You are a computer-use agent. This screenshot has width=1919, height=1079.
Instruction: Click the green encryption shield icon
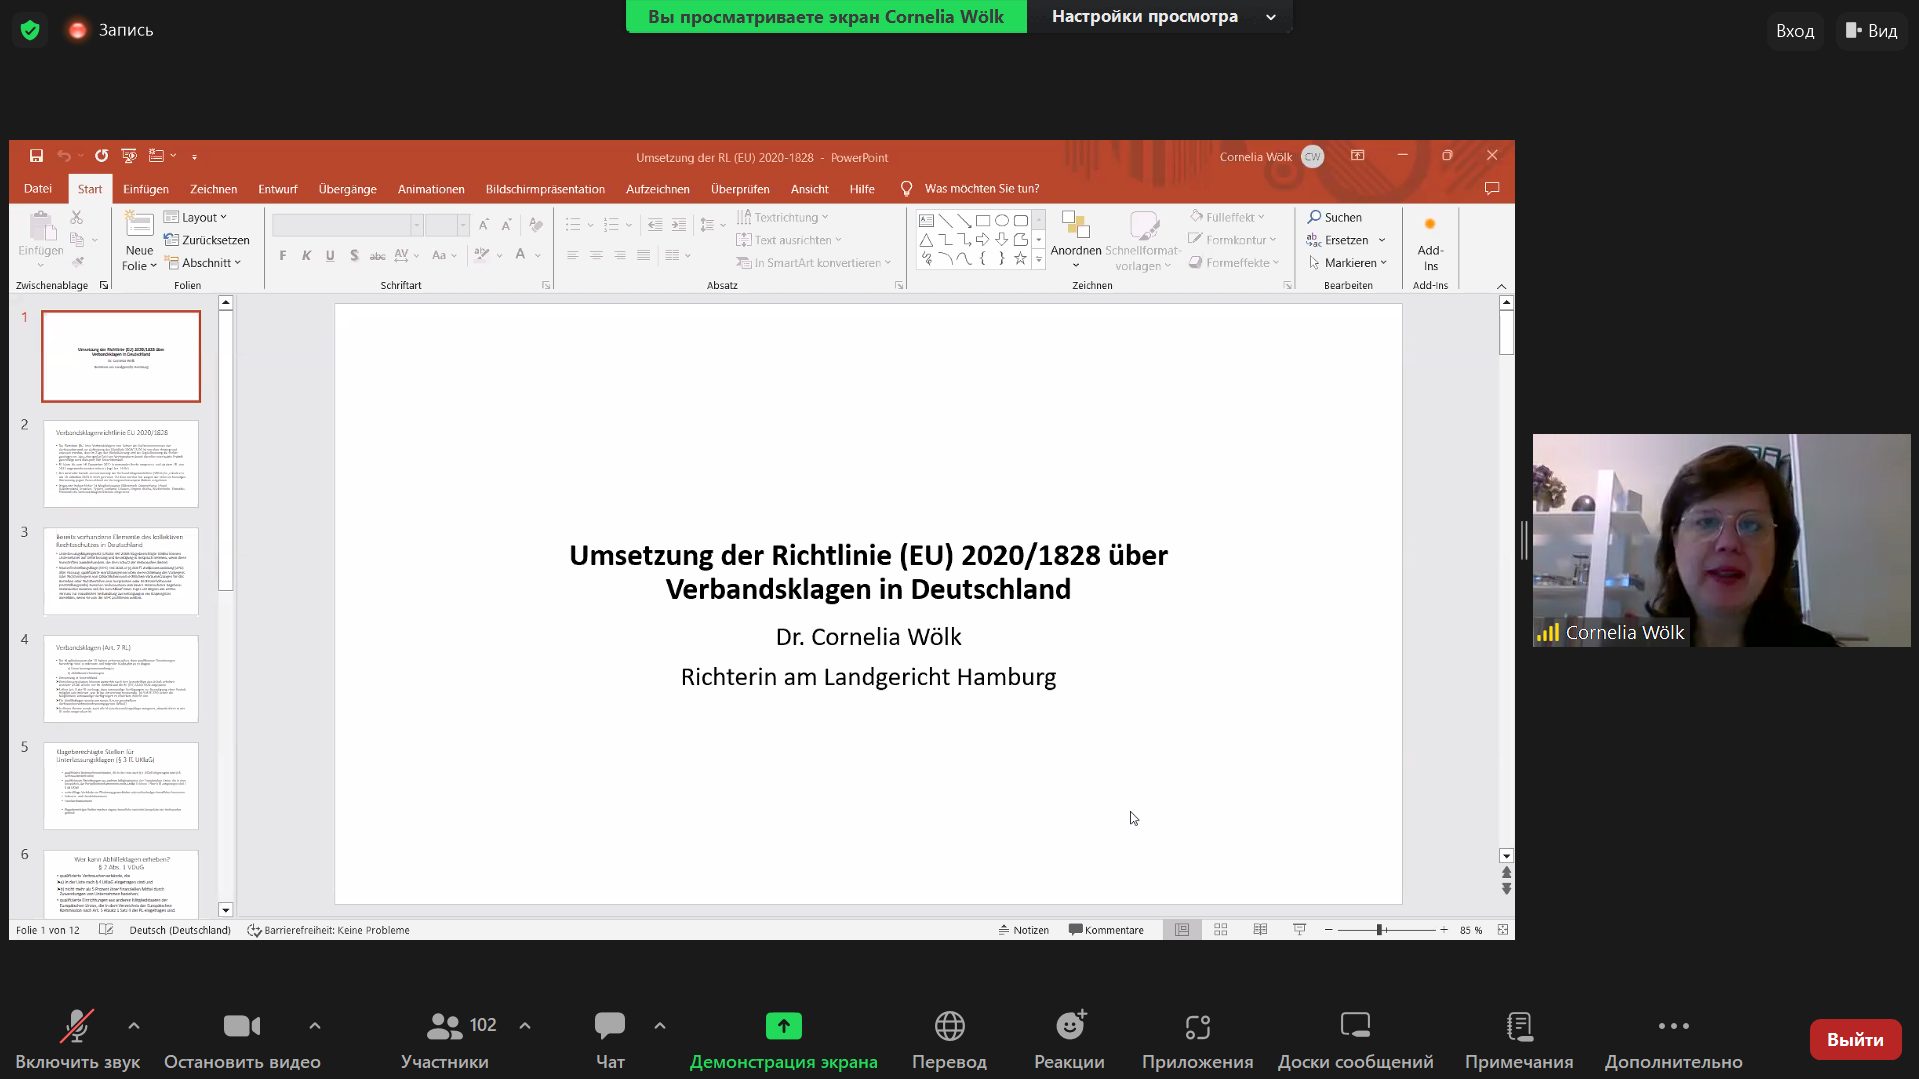point(30,30)
